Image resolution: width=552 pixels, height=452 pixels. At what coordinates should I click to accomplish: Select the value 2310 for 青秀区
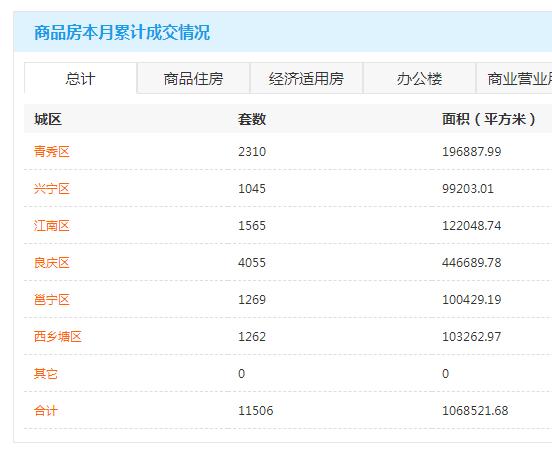click(x=252, y=152)
